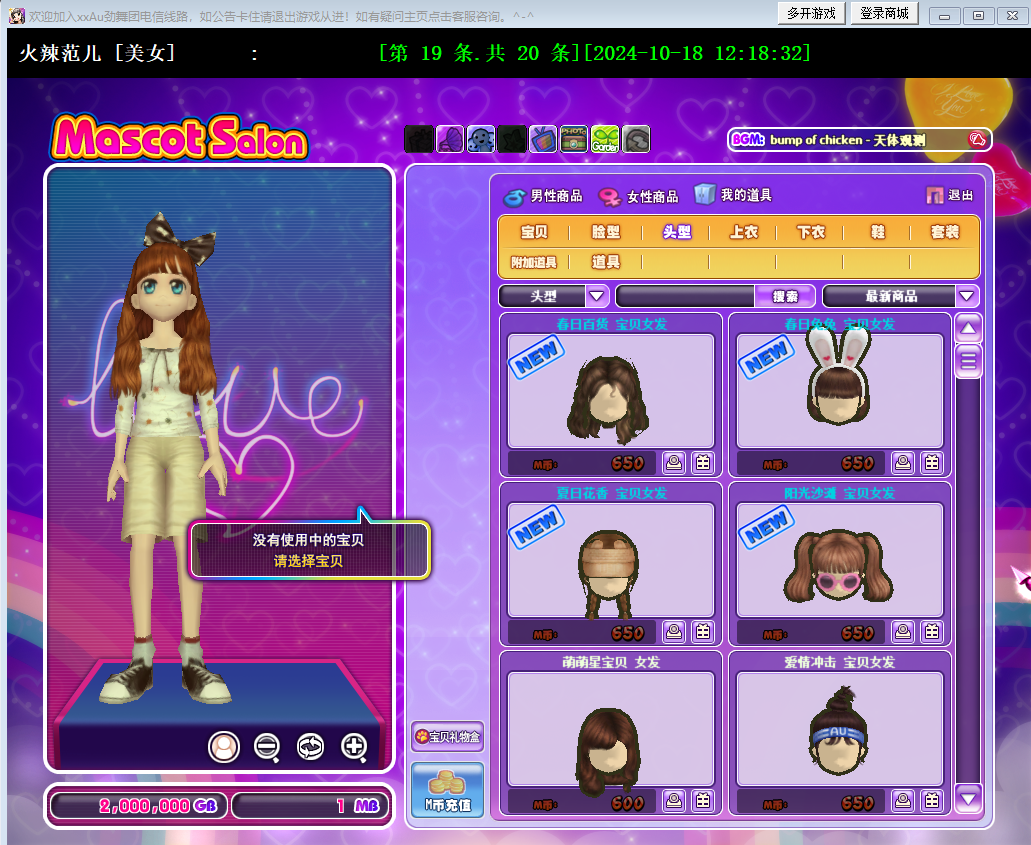The height and width of the screenshot is (845, 1031).
Task: Try on the 春日百媚 hair item
Action: coord(675,463)
